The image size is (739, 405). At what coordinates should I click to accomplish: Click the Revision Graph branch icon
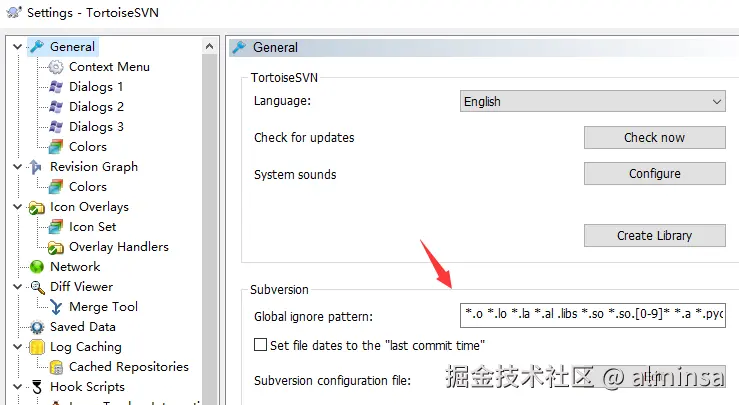pos(36,167)
